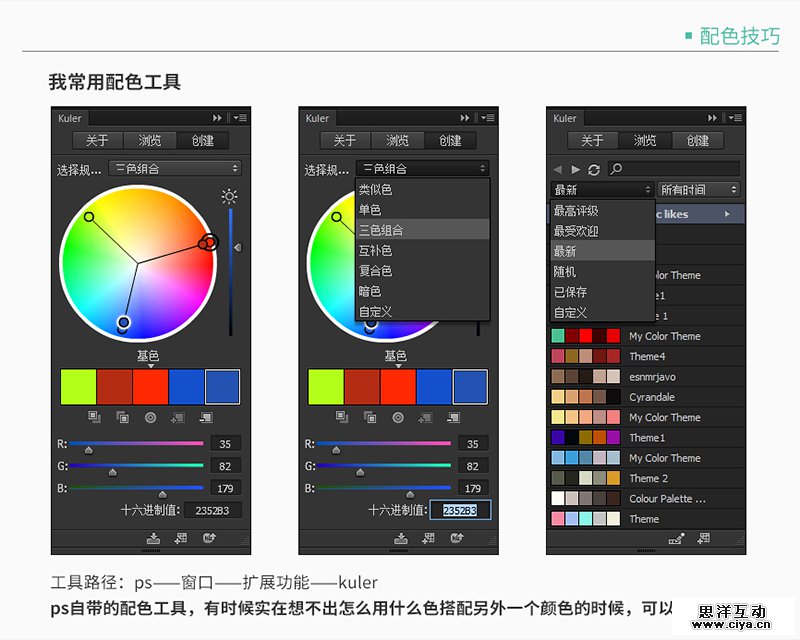Screen dimensions: 800x640
Task: Expand the 三色组合 rule dropdown in left panel
Action: [175, 169]
